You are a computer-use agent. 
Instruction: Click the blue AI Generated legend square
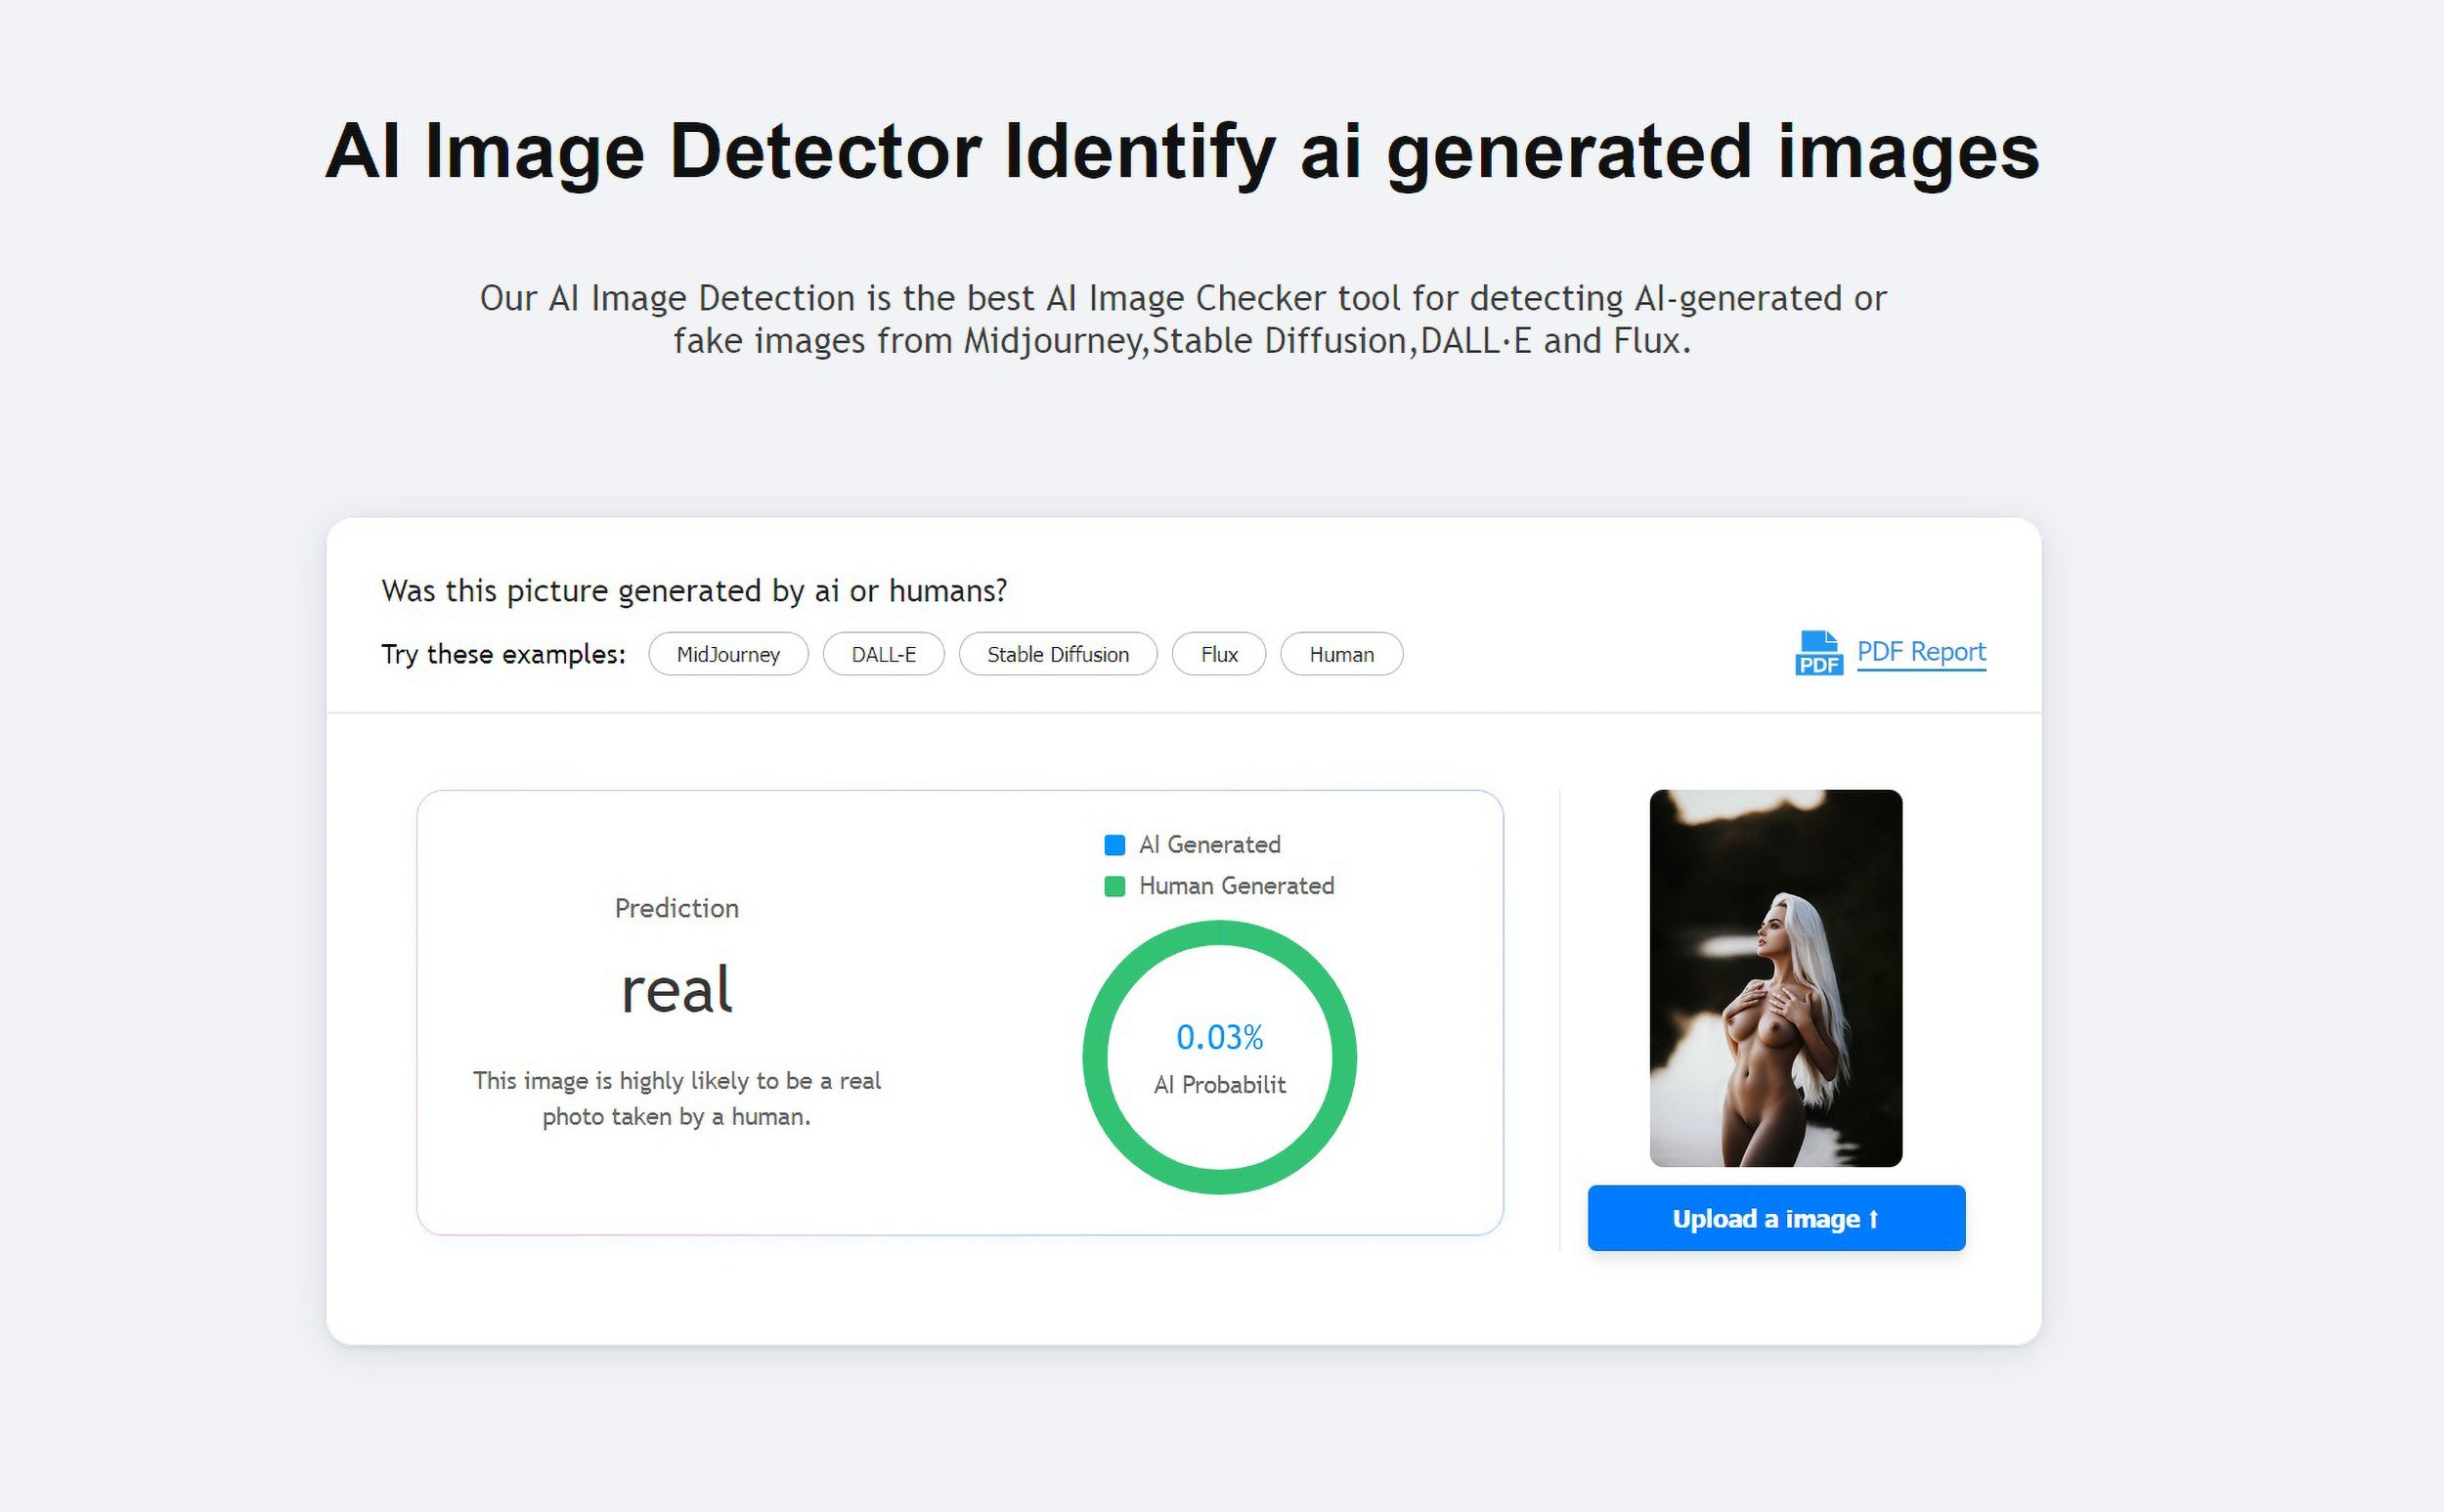[x=1113, y=845]
